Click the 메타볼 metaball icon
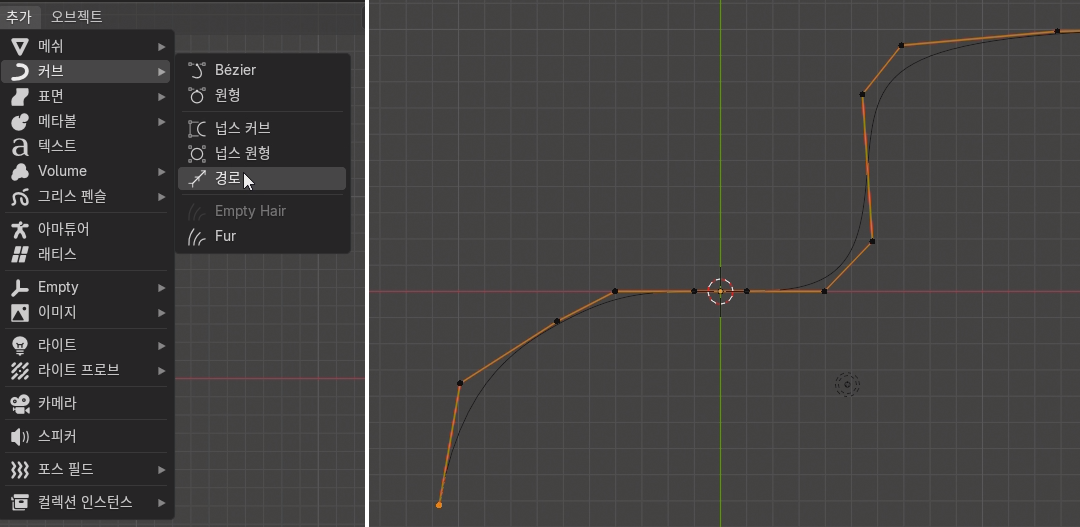 20,122
